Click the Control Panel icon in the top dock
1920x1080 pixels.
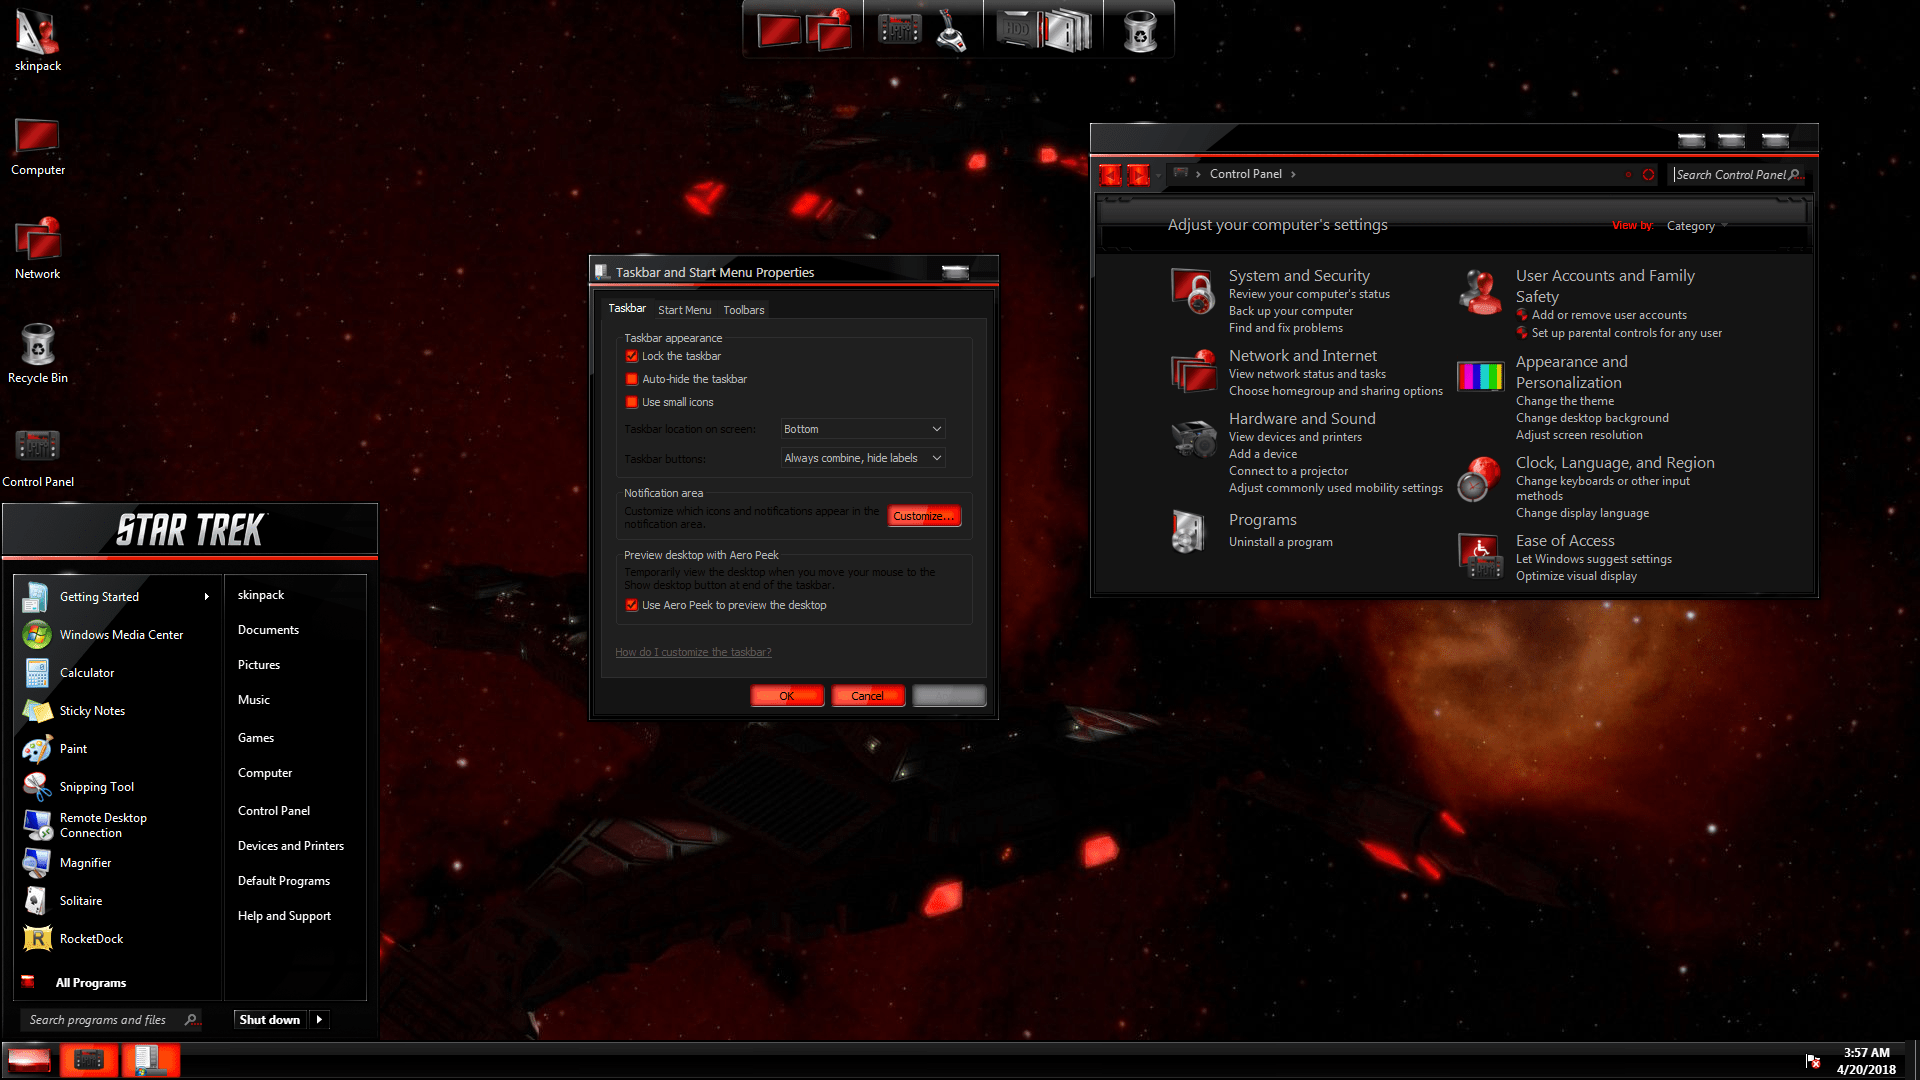[899, 30]
